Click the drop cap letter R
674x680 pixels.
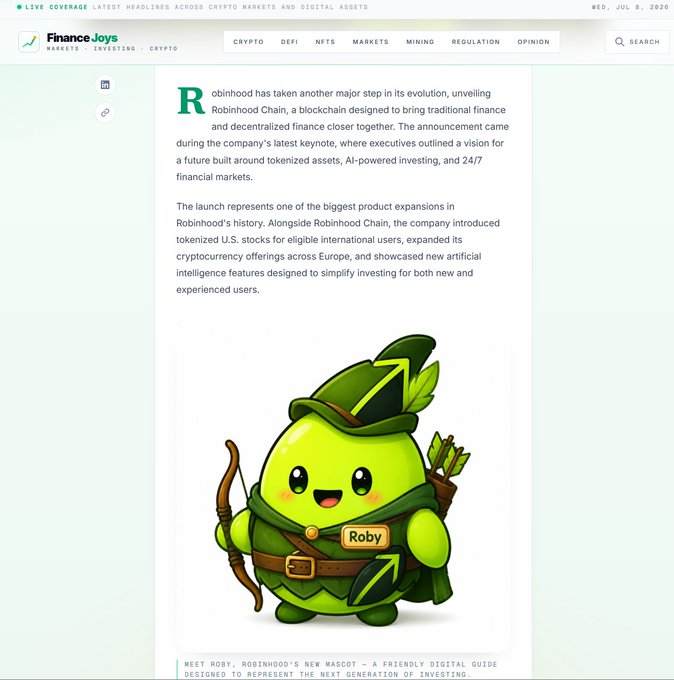click(x=191, y=101)
